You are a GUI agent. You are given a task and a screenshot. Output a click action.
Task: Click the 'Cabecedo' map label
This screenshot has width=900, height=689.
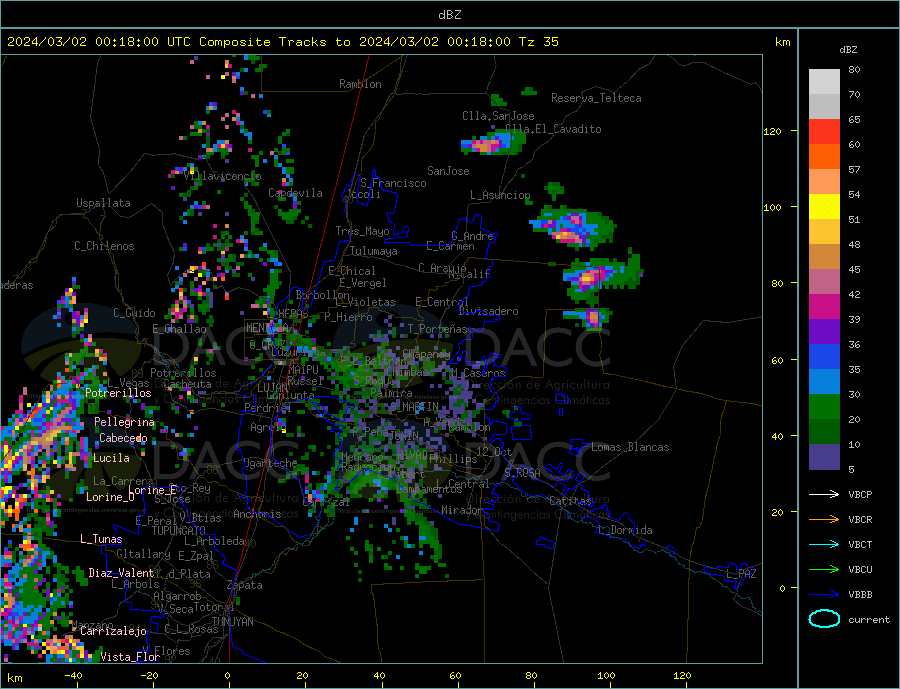pyautogui.click(x=123, y=438)
